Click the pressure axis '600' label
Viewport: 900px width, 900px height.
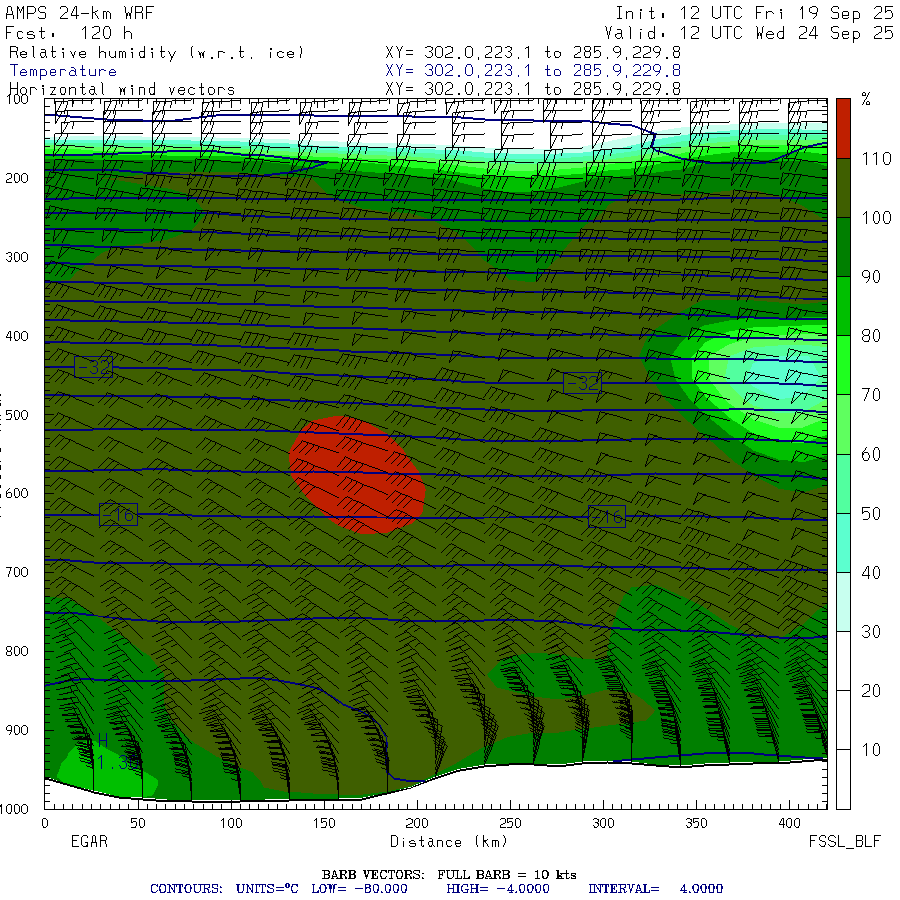coord(17,493)
